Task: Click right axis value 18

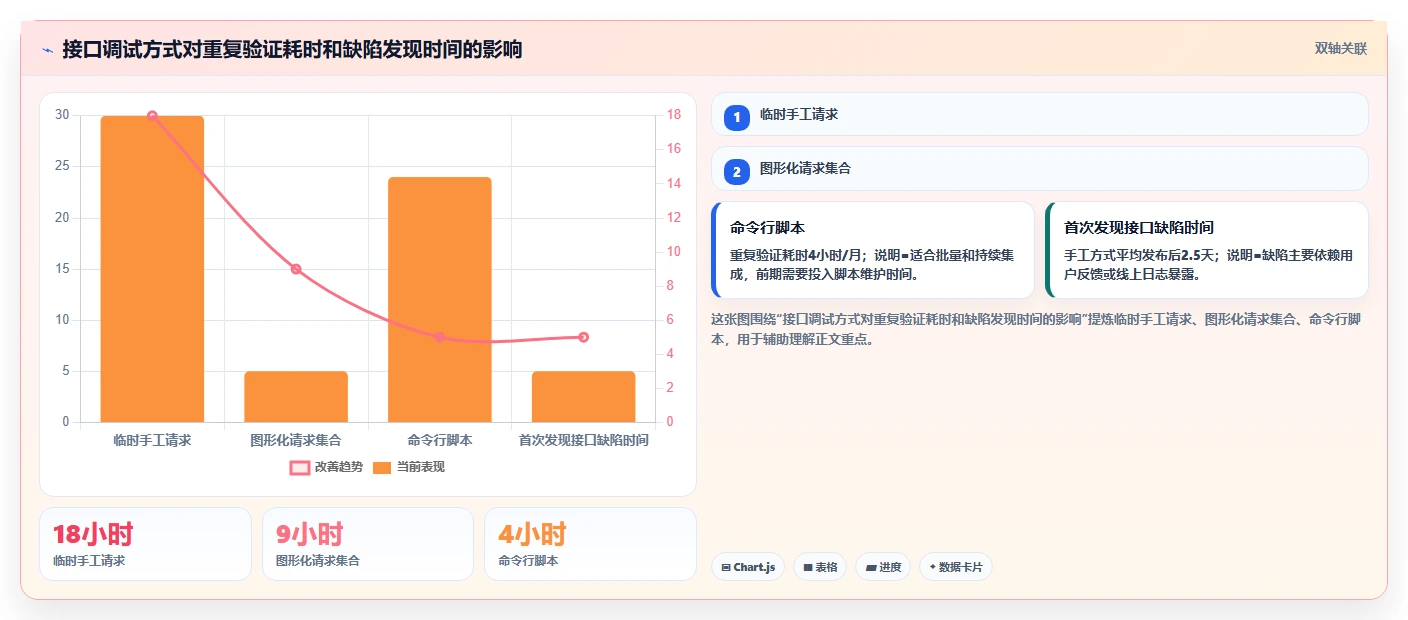Action: (x=674, y=115)
